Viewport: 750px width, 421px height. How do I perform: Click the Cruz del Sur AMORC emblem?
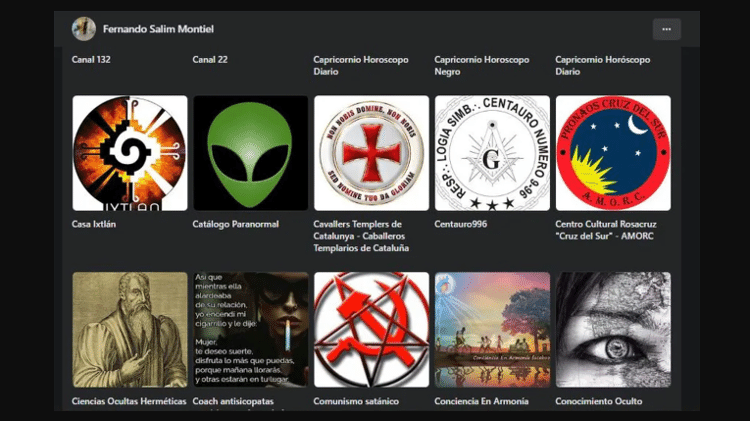613,153
